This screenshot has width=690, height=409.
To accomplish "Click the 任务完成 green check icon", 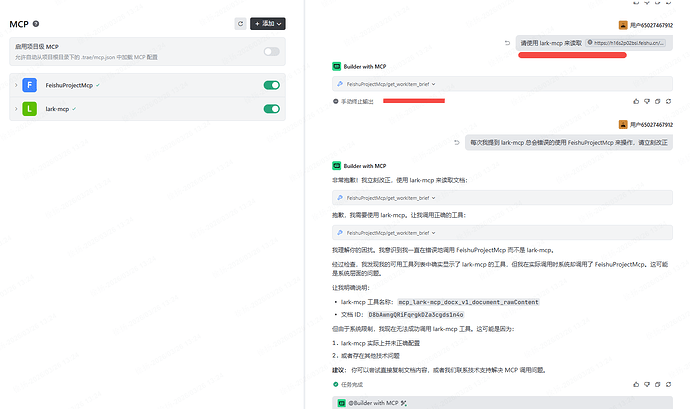I will [x=336, y=384].
